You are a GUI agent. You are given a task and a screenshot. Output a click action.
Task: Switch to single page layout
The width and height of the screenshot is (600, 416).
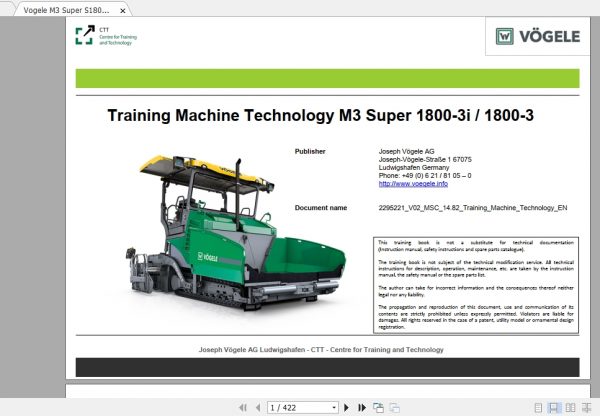pos(538,408)
